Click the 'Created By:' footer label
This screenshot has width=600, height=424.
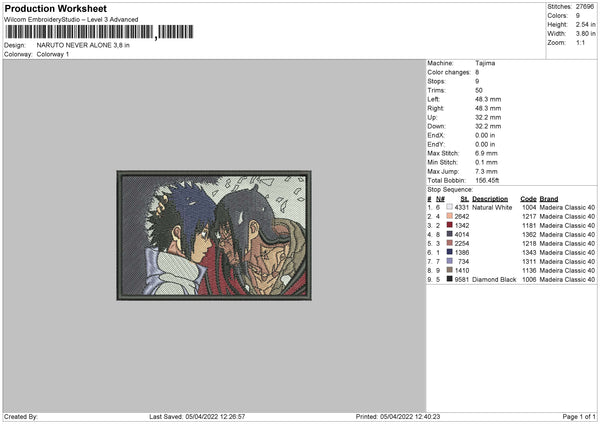point(21,416)
